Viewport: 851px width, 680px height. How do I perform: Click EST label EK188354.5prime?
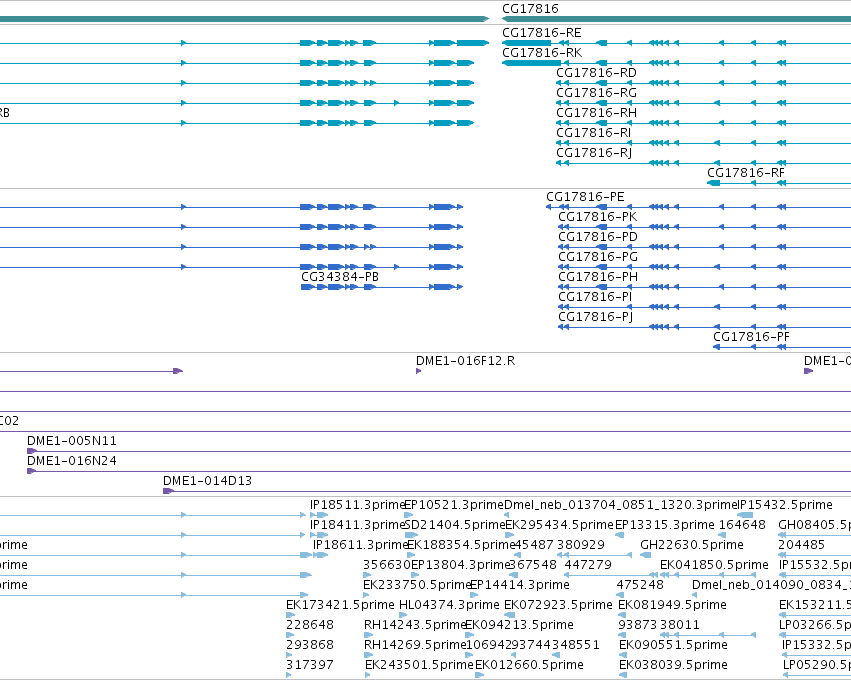(461, 545)
